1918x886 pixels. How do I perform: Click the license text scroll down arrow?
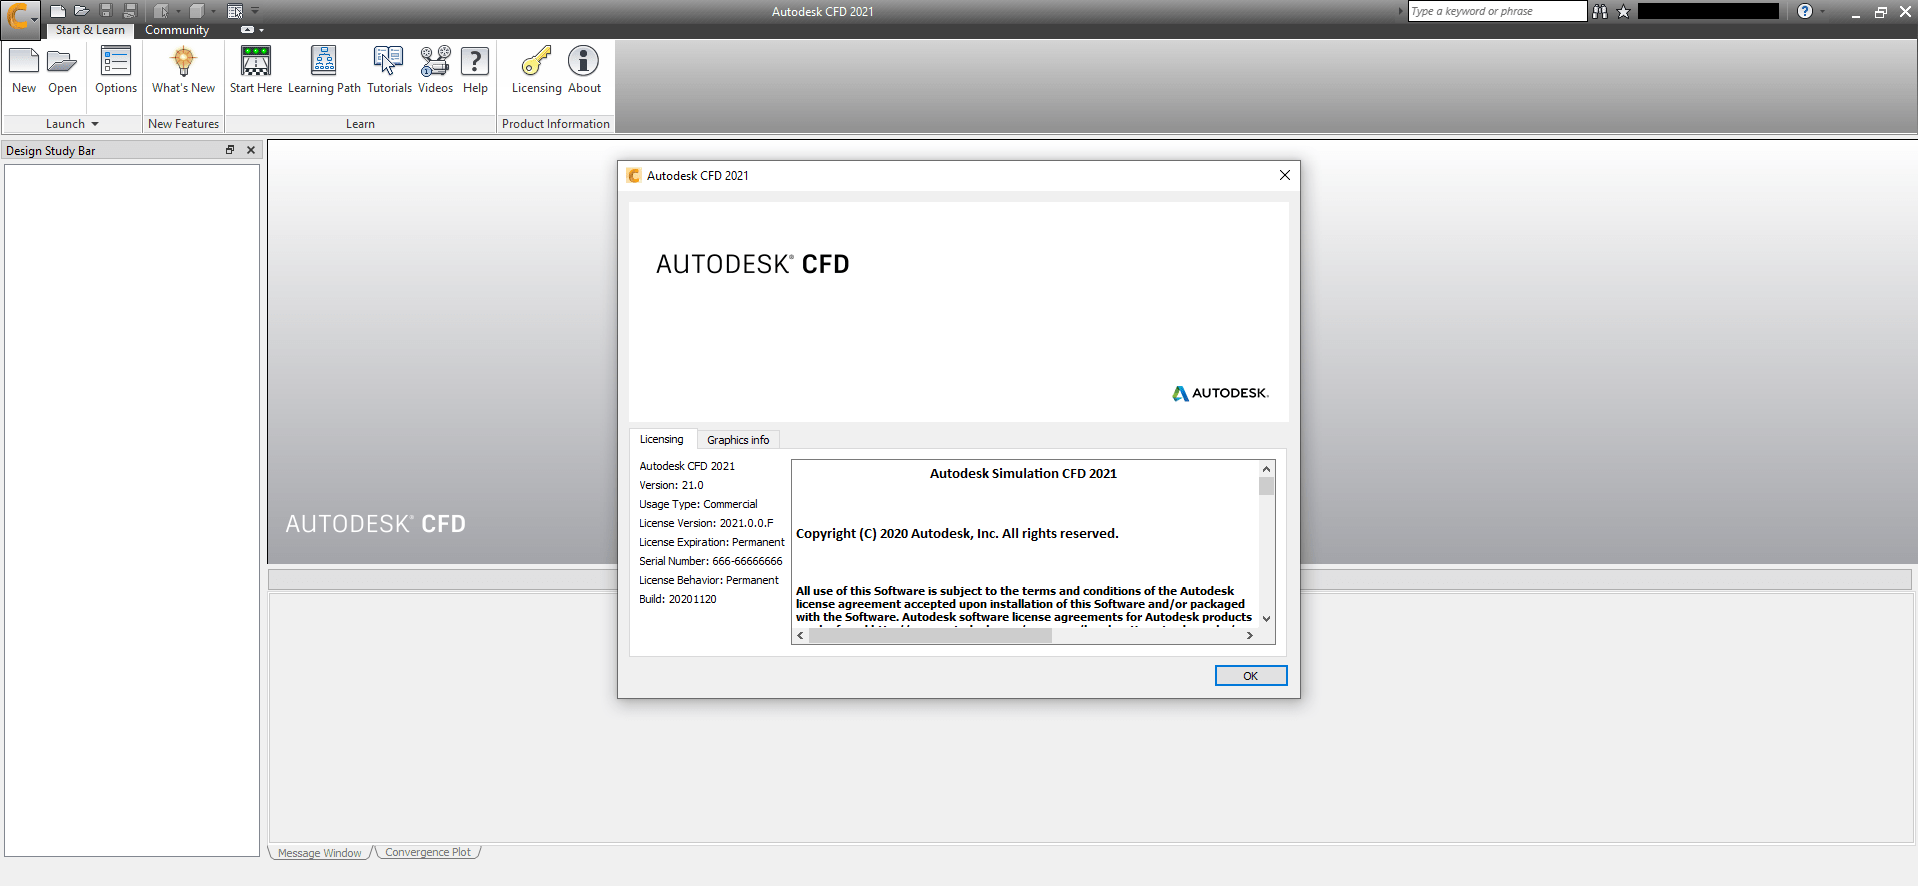(1266, 618)
